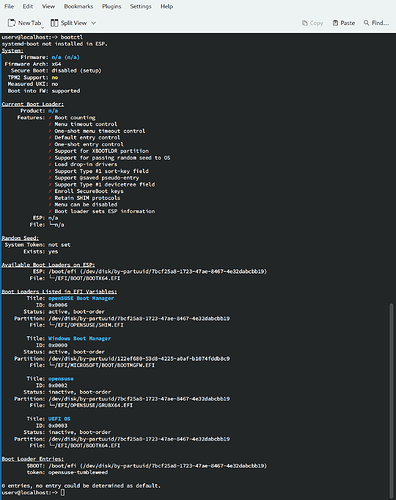Click 'Available Boot Loaders on ESP:' heading
396x500 pixels.
[48, 265]
